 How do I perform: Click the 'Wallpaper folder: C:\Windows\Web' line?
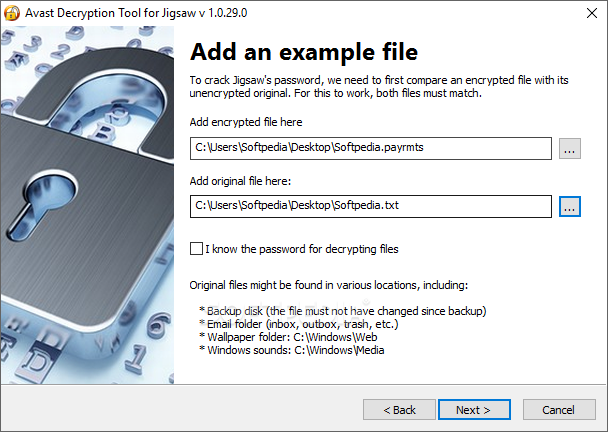point(288,337)
